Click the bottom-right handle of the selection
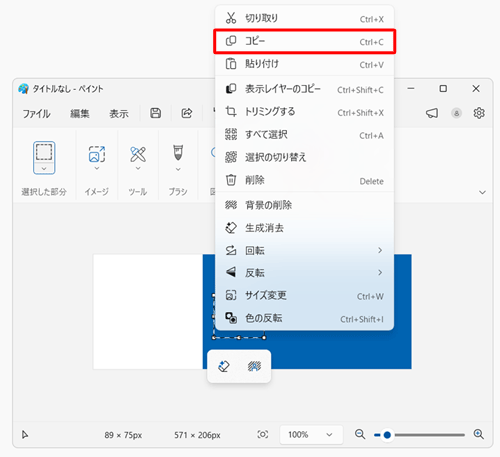The image size is (500, 457). coord(264,338)
